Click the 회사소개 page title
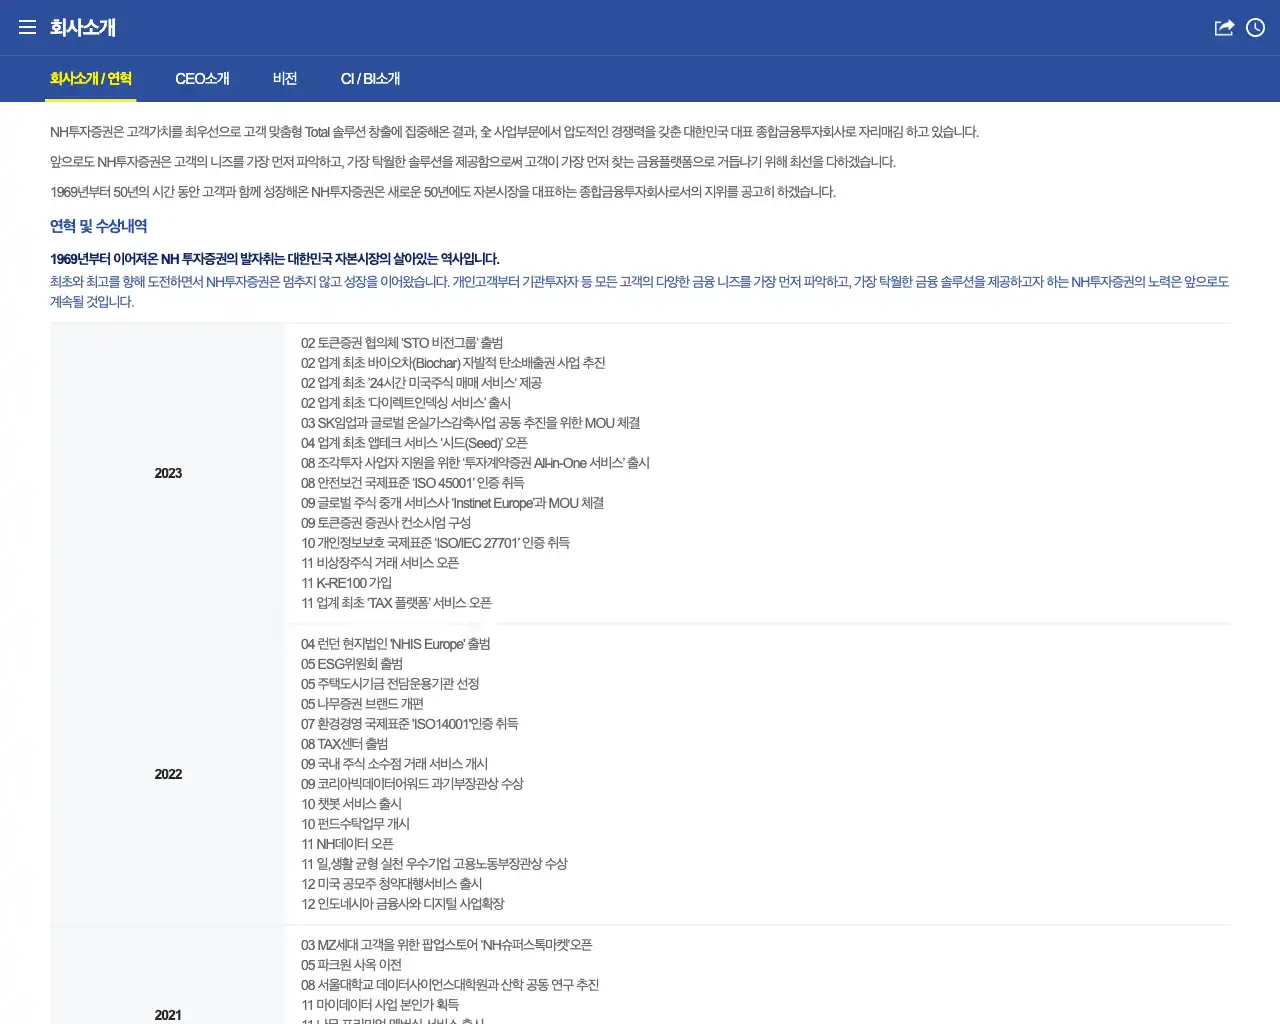This screenshot has height=1024, width=1280. coord(83,27)
